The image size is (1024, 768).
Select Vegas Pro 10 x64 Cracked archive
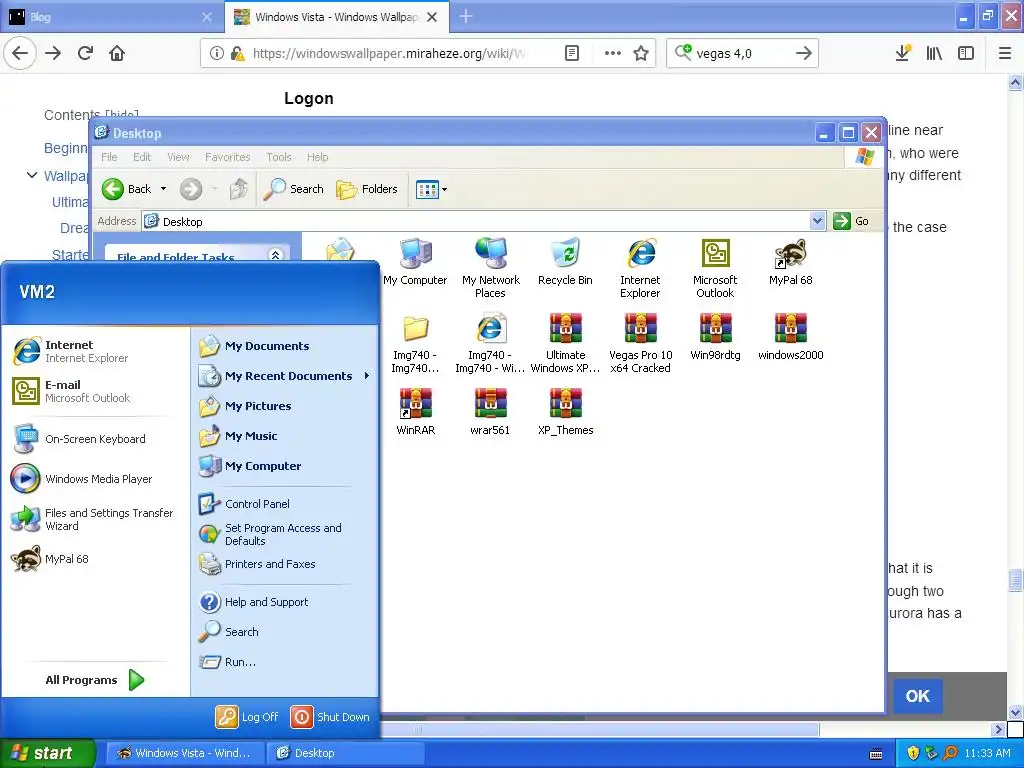click(640, 344)
